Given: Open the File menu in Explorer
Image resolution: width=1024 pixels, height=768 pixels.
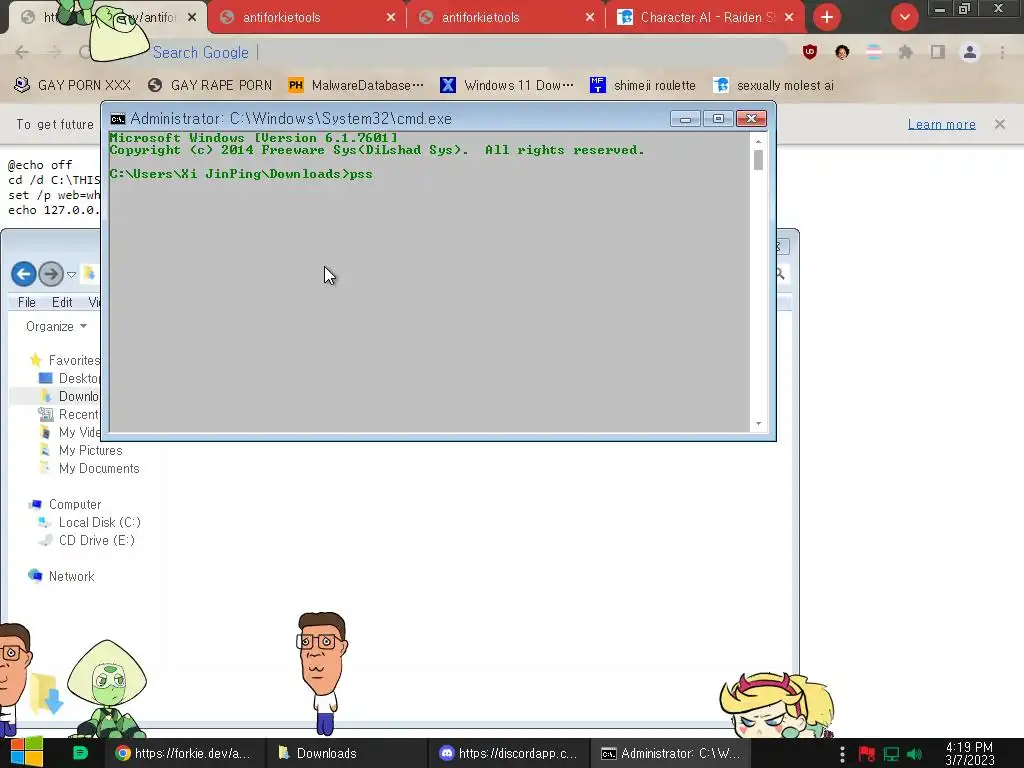Looking at the screenshot, I should click(27, 302).
